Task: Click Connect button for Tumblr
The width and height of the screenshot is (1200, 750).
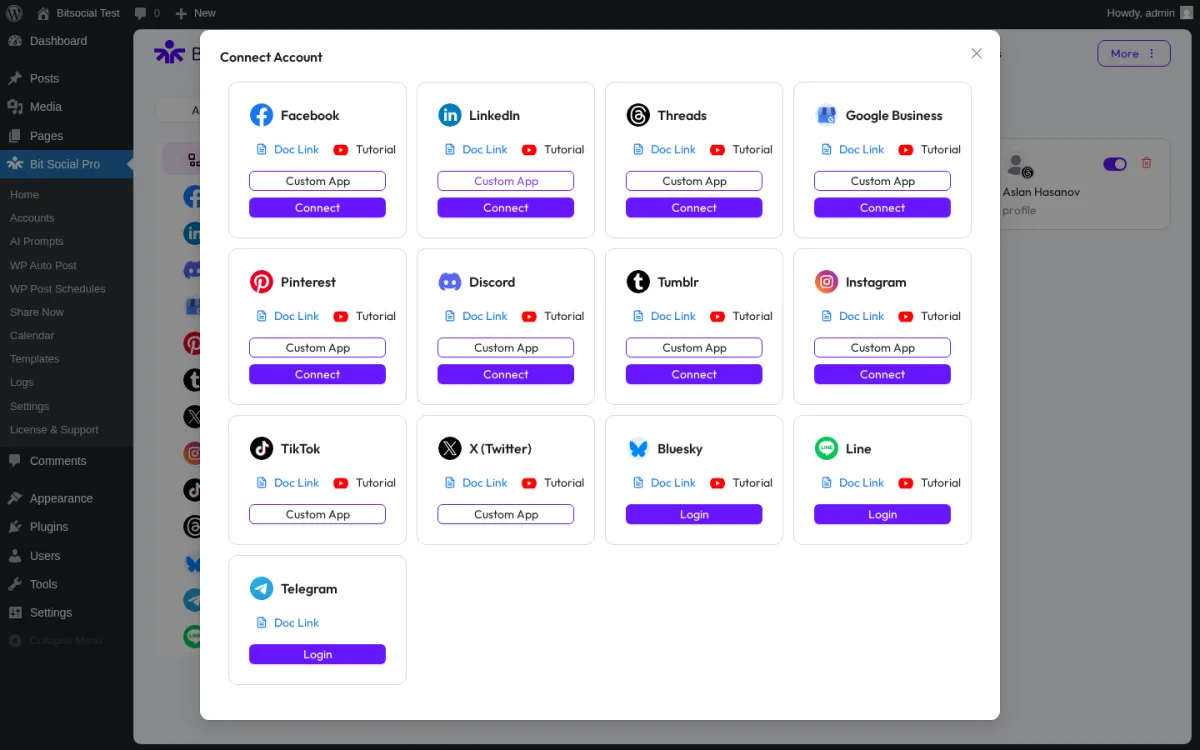Action: [694, 374]
